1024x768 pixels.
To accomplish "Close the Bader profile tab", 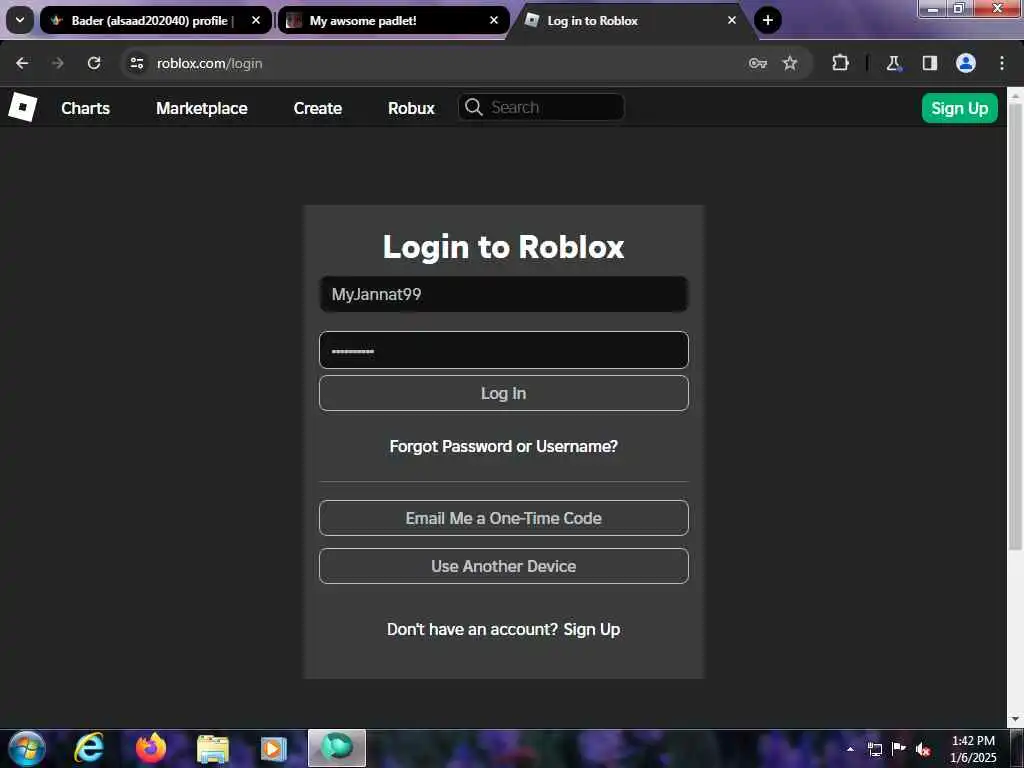I will click(256, 20).
